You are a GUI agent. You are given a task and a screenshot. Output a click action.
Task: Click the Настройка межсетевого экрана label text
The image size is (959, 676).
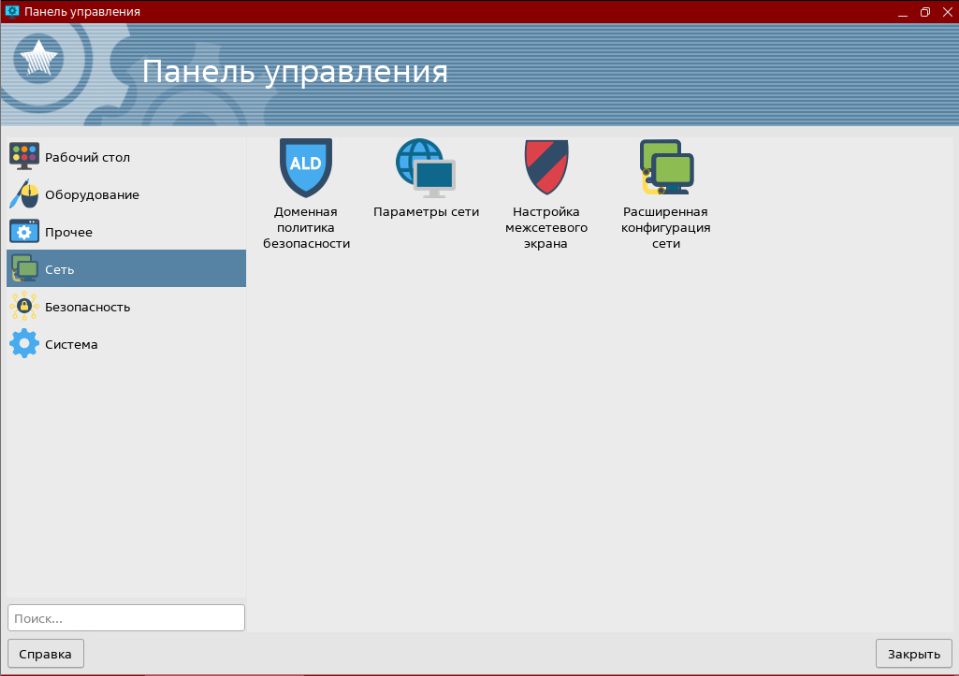pyautogui.click(x=546, y=228)
